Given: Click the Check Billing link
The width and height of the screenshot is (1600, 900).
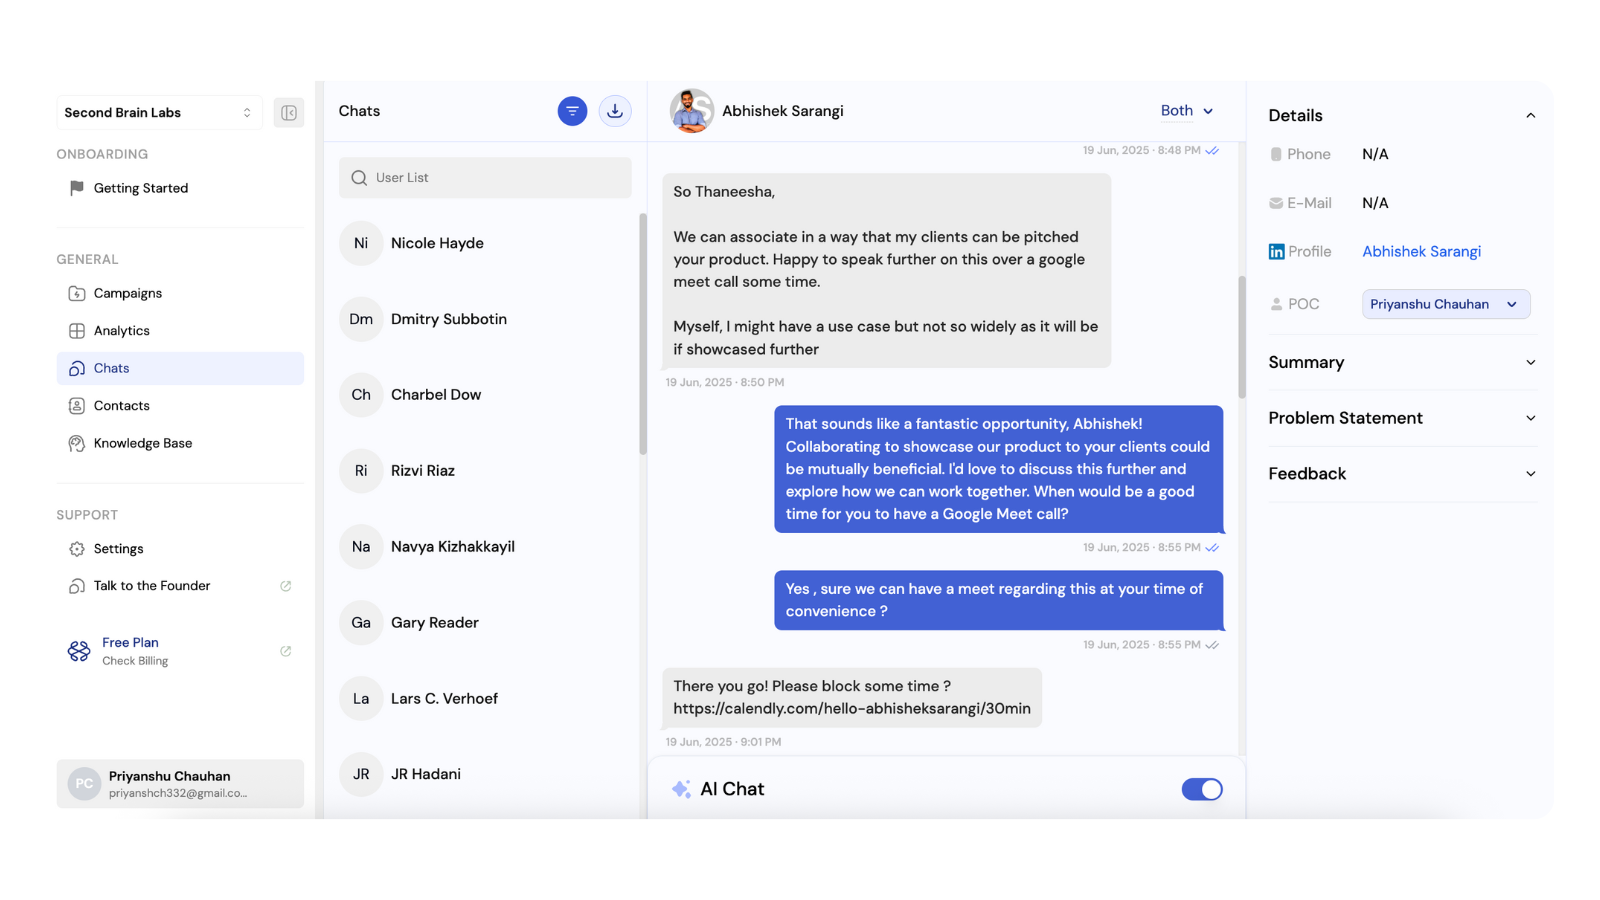Looking at the screenshot, I should coord(135,661).
